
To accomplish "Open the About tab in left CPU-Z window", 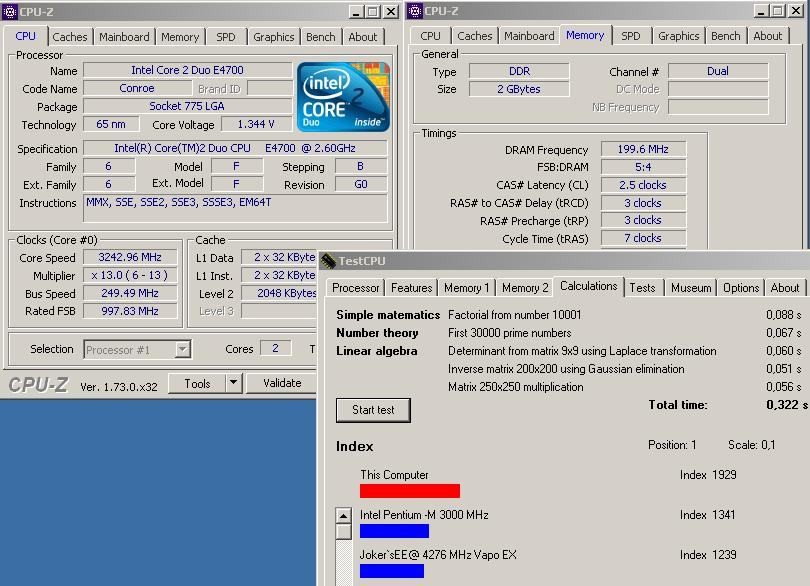I will click(x=363, y=37).
